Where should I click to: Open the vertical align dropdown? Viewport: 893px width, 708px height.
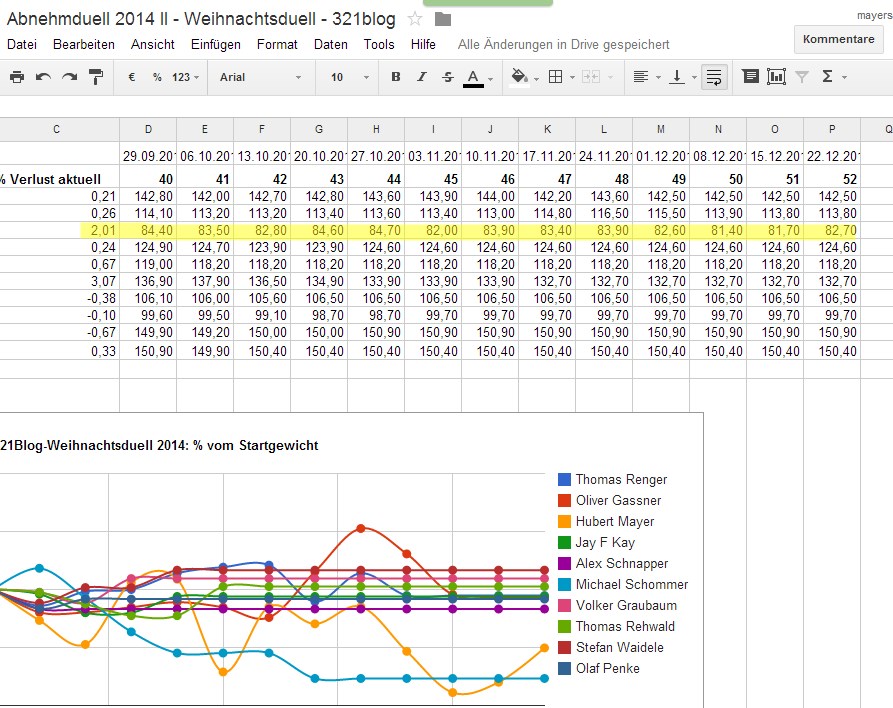click(x=682, y=76)
